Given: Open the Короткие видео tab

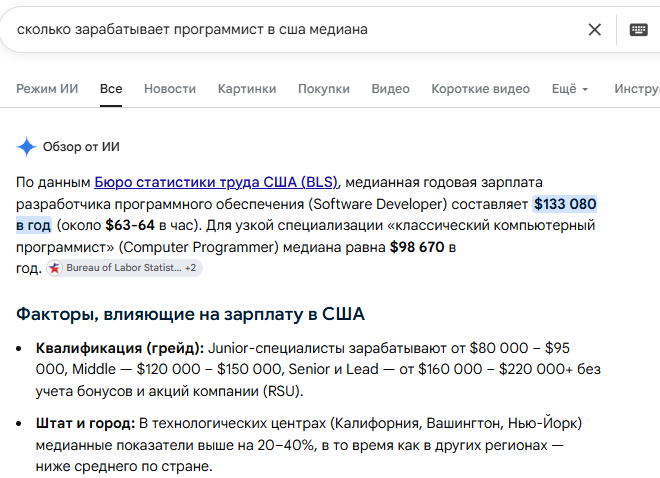Looking at the screenshot, I should point(480,89).
